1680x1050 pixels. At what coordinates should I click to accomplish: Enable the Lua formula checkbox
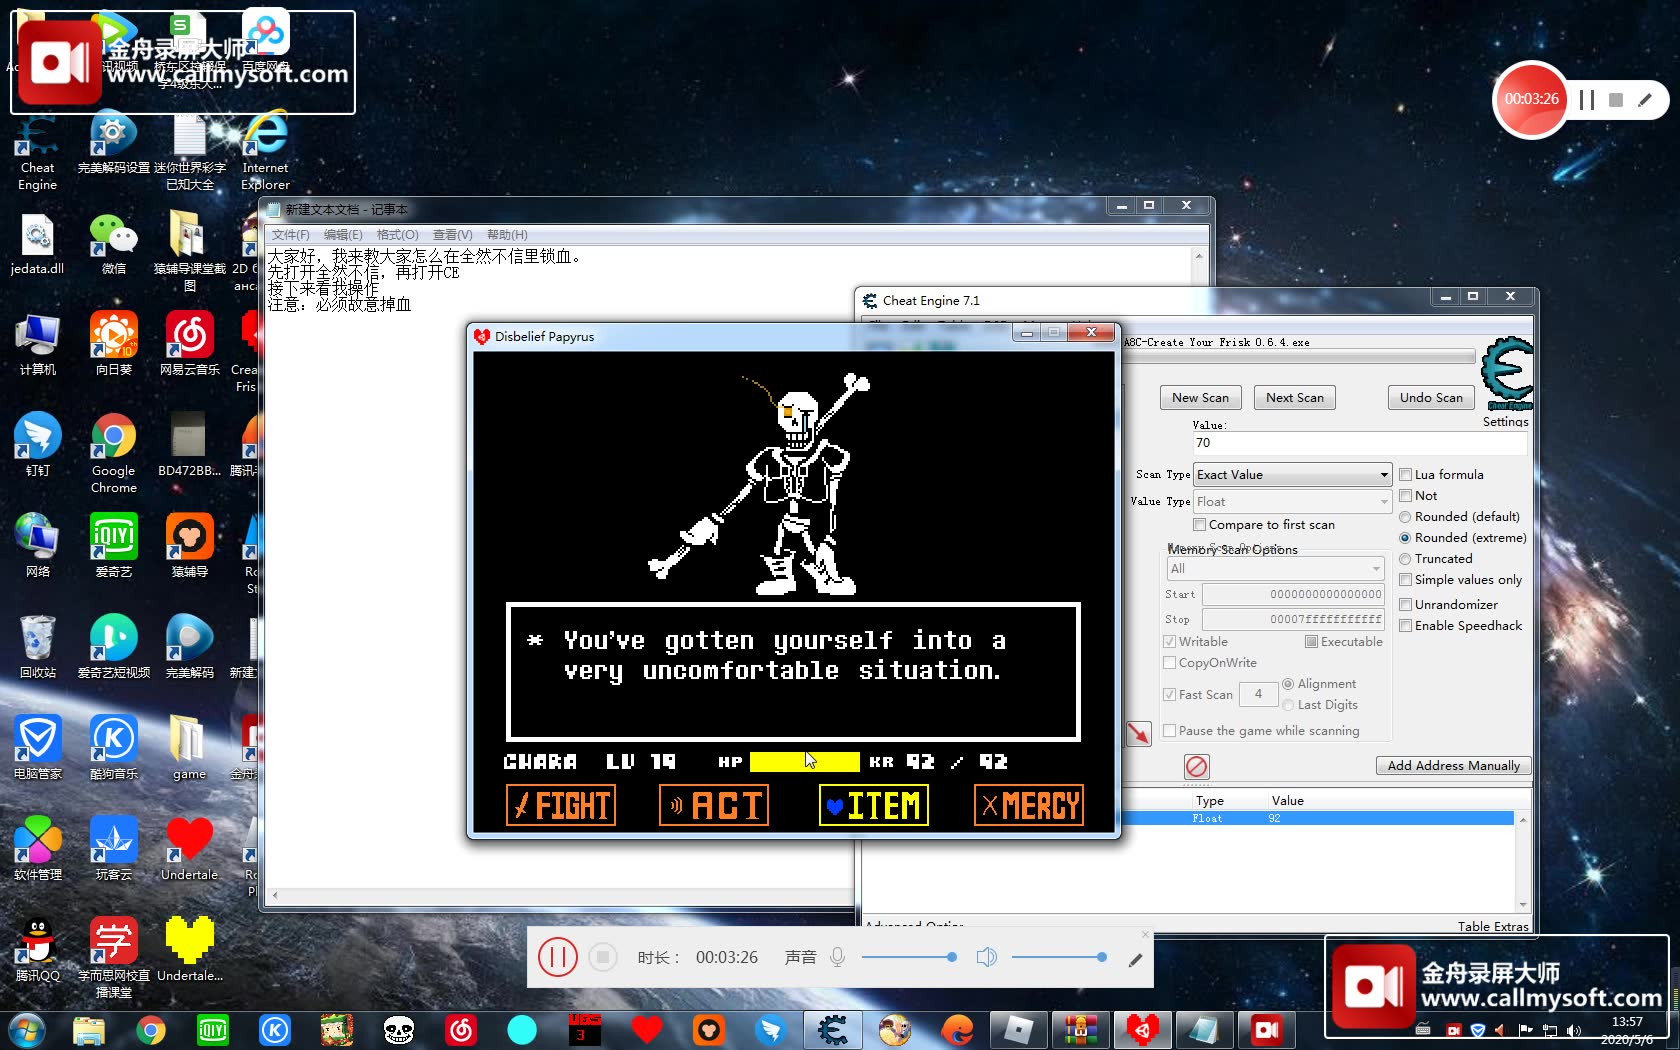point(1405,475)
